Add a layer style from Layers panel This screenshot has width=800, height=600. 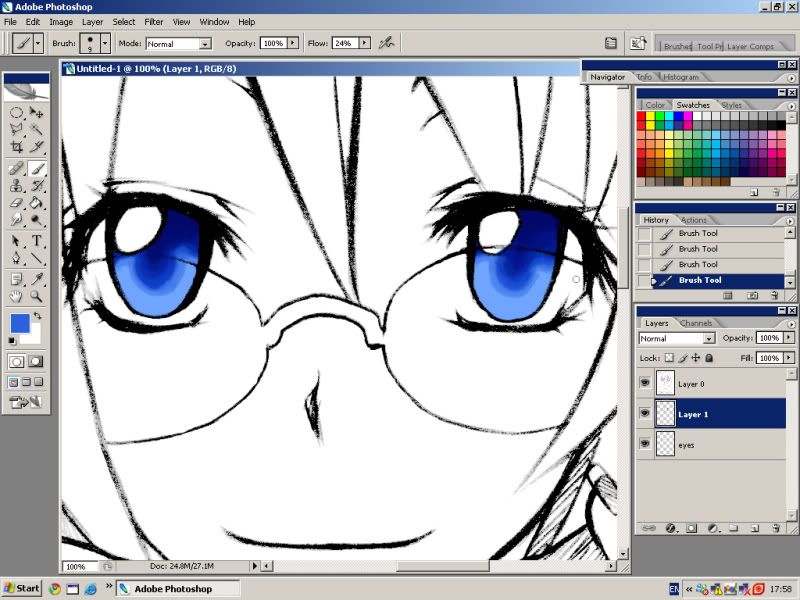coord(670,528)
